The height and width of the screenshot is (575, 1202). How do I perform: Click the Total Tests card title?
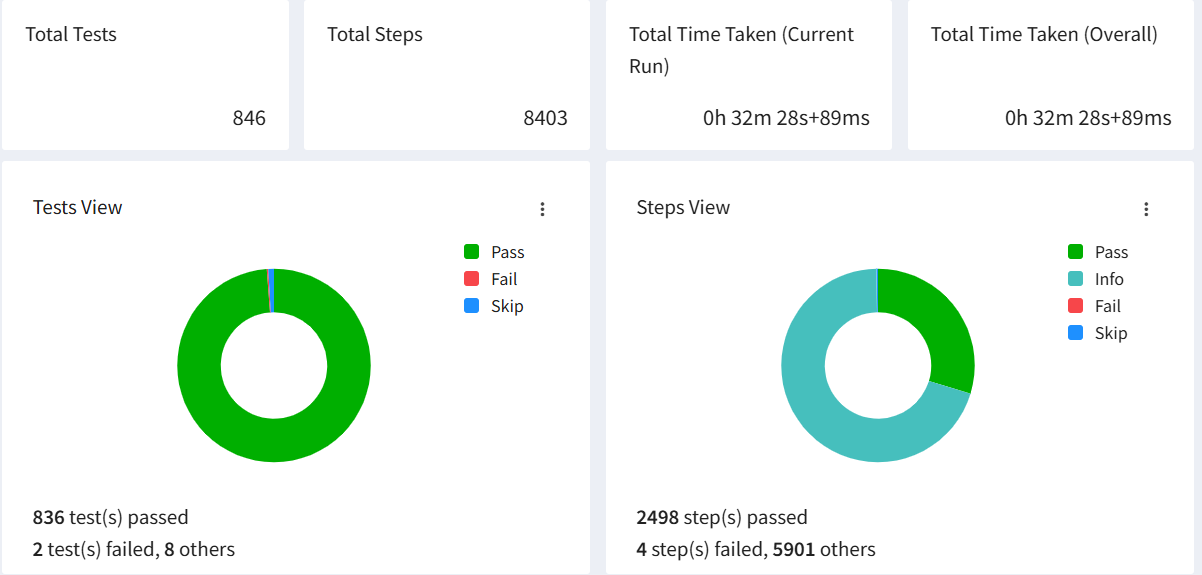coord(71,34)
